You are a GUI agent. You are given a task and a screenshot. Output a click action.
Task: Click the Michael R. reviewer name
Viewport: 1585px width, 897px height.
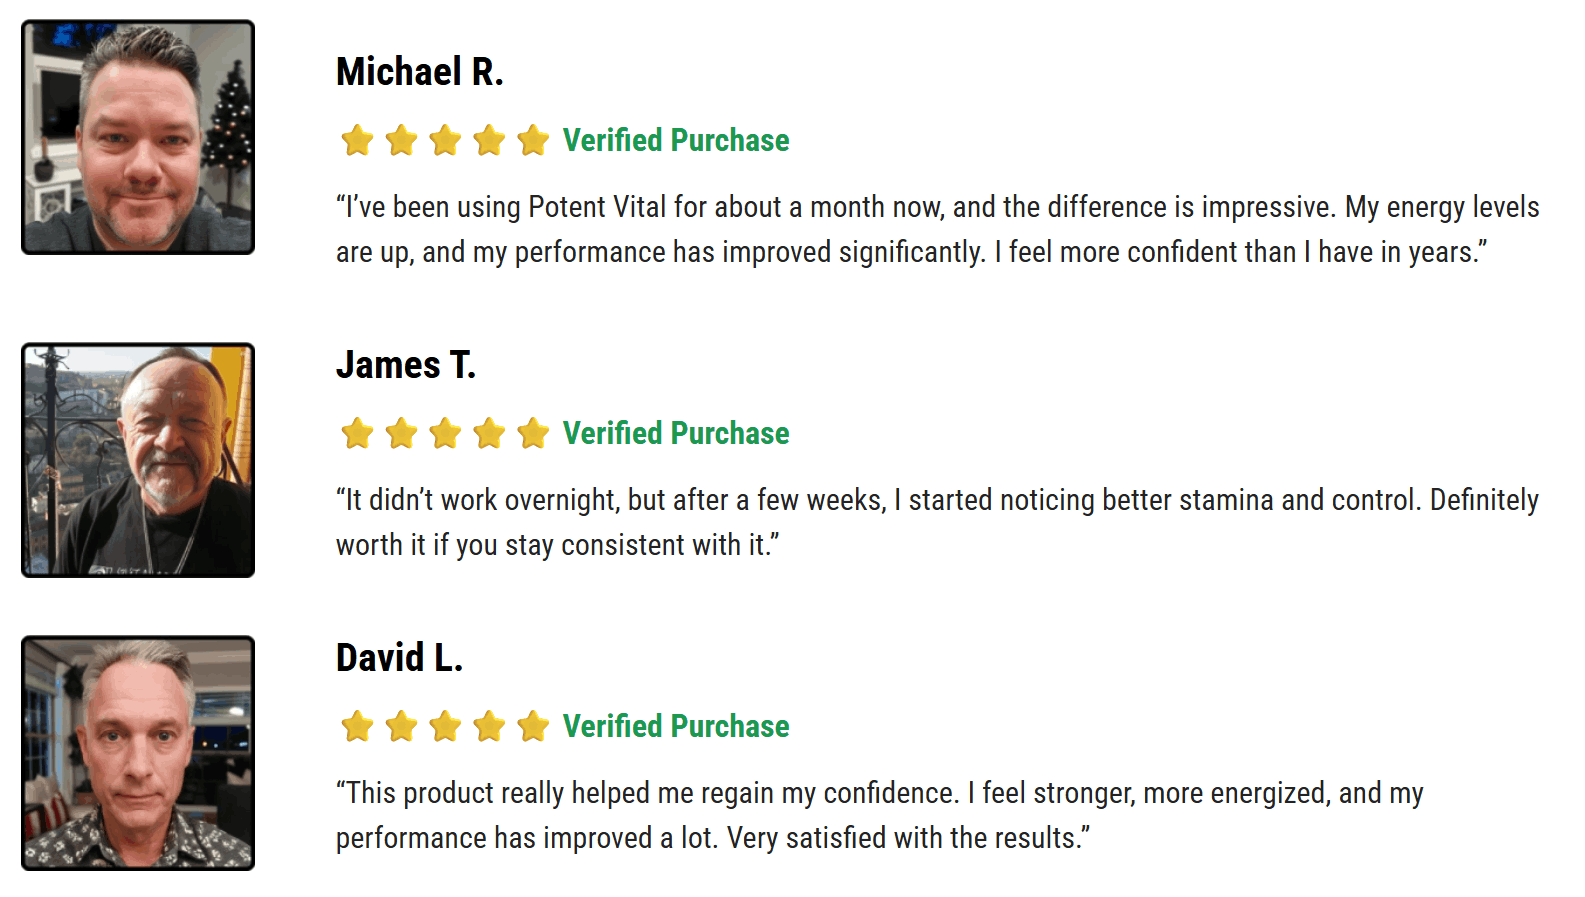(419, 72)
